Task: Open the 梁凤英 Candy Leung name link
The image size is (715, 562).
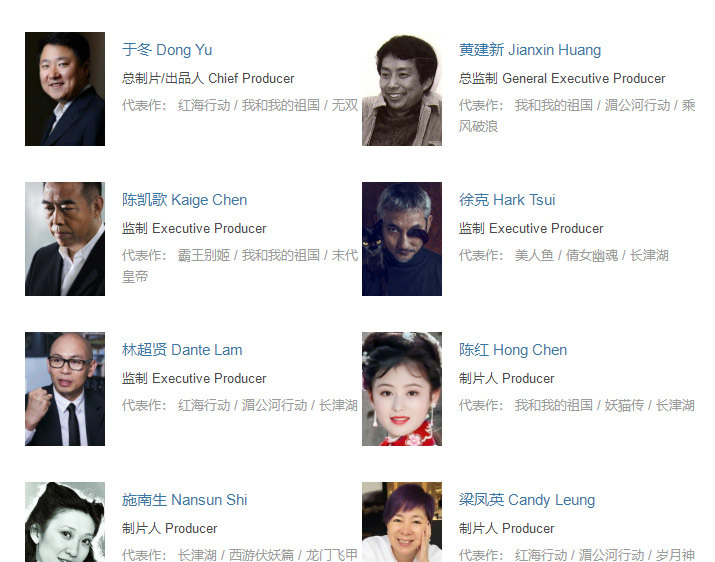Action: (527, 500)
